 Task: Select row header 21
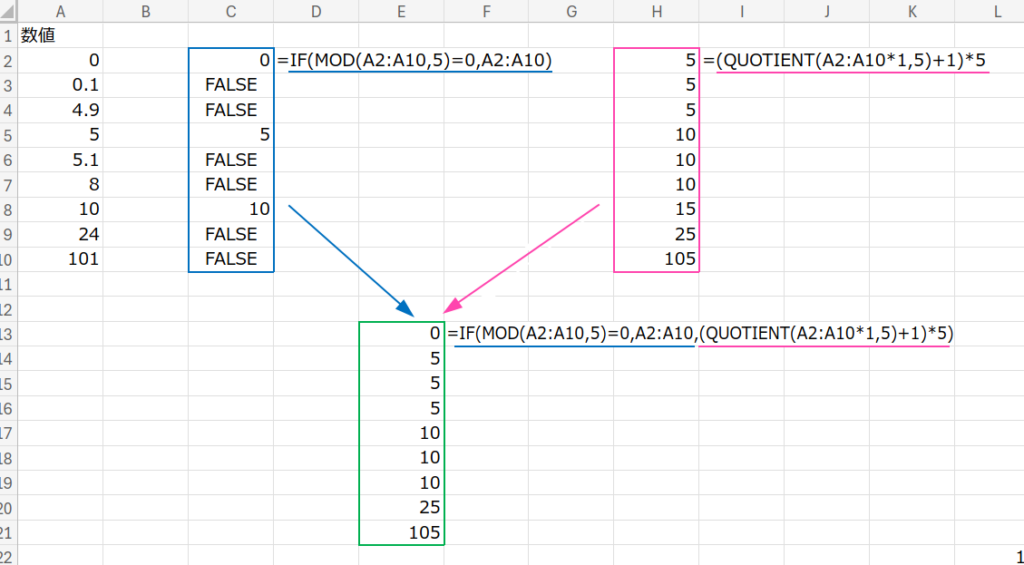pos(8,533)
